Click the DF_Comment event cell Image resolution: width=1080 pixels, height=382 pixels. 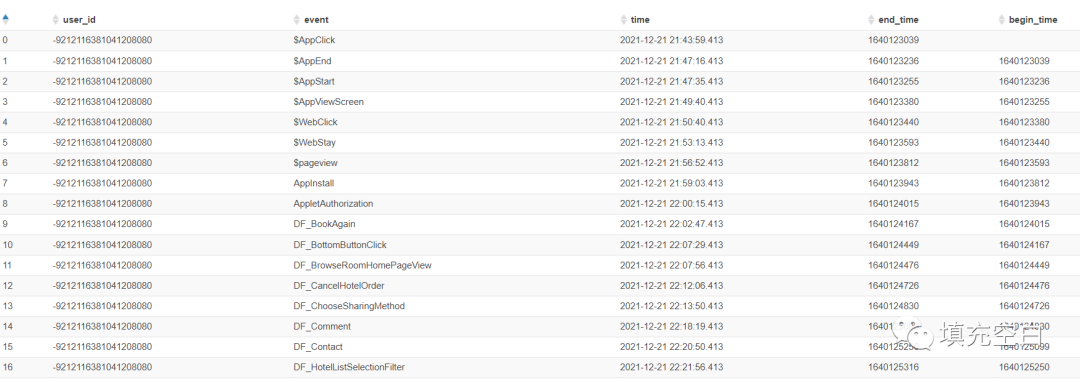pyautogui.click(x=322, y=326)
